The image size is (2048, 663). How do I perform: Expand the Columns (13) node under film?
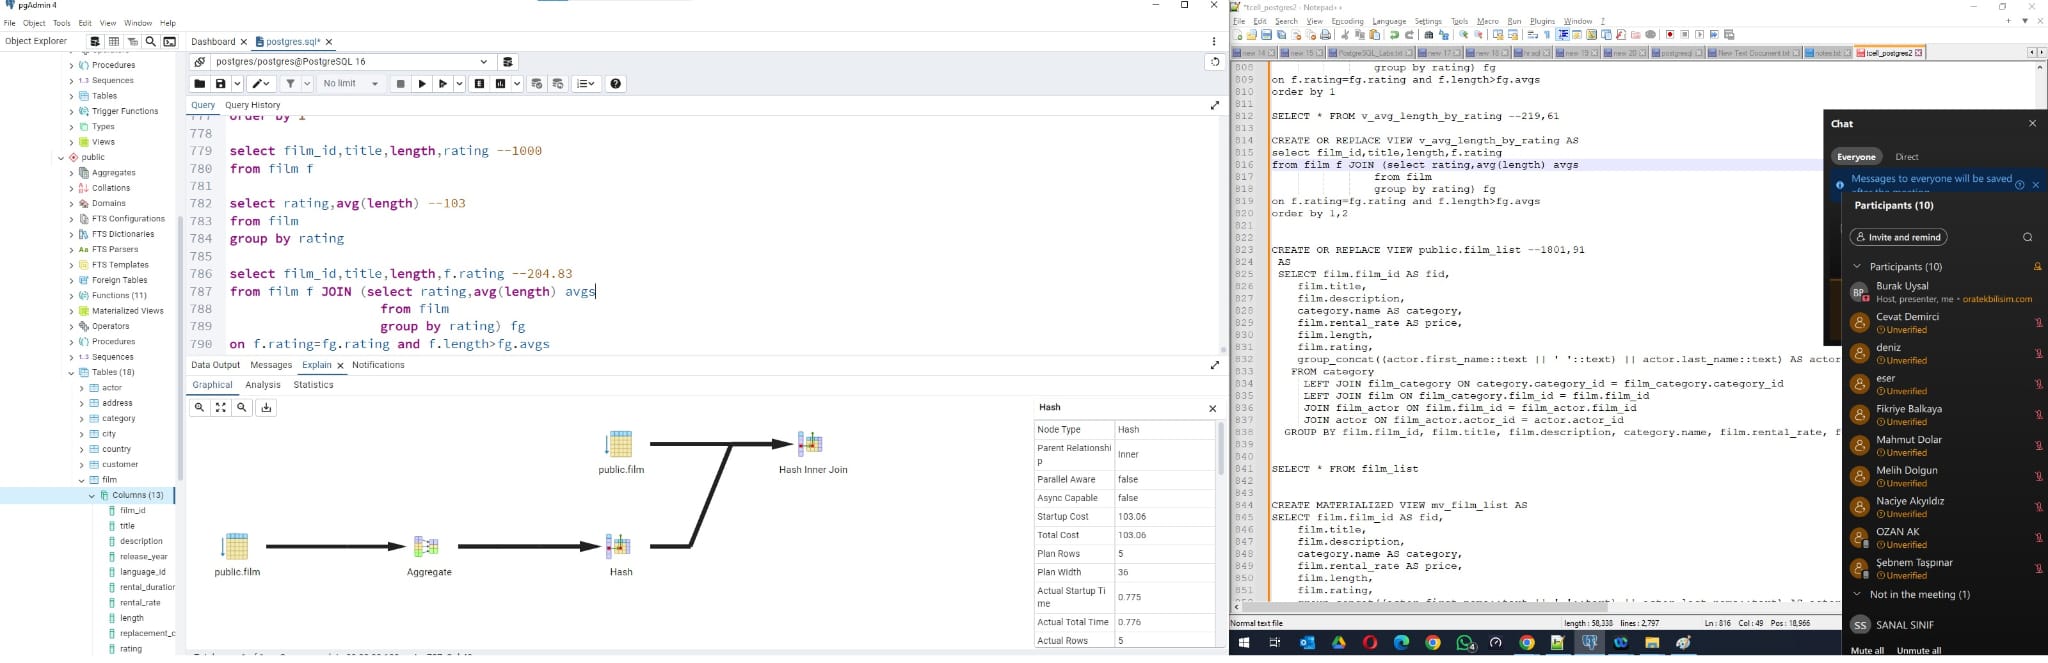tap(92, 495)
